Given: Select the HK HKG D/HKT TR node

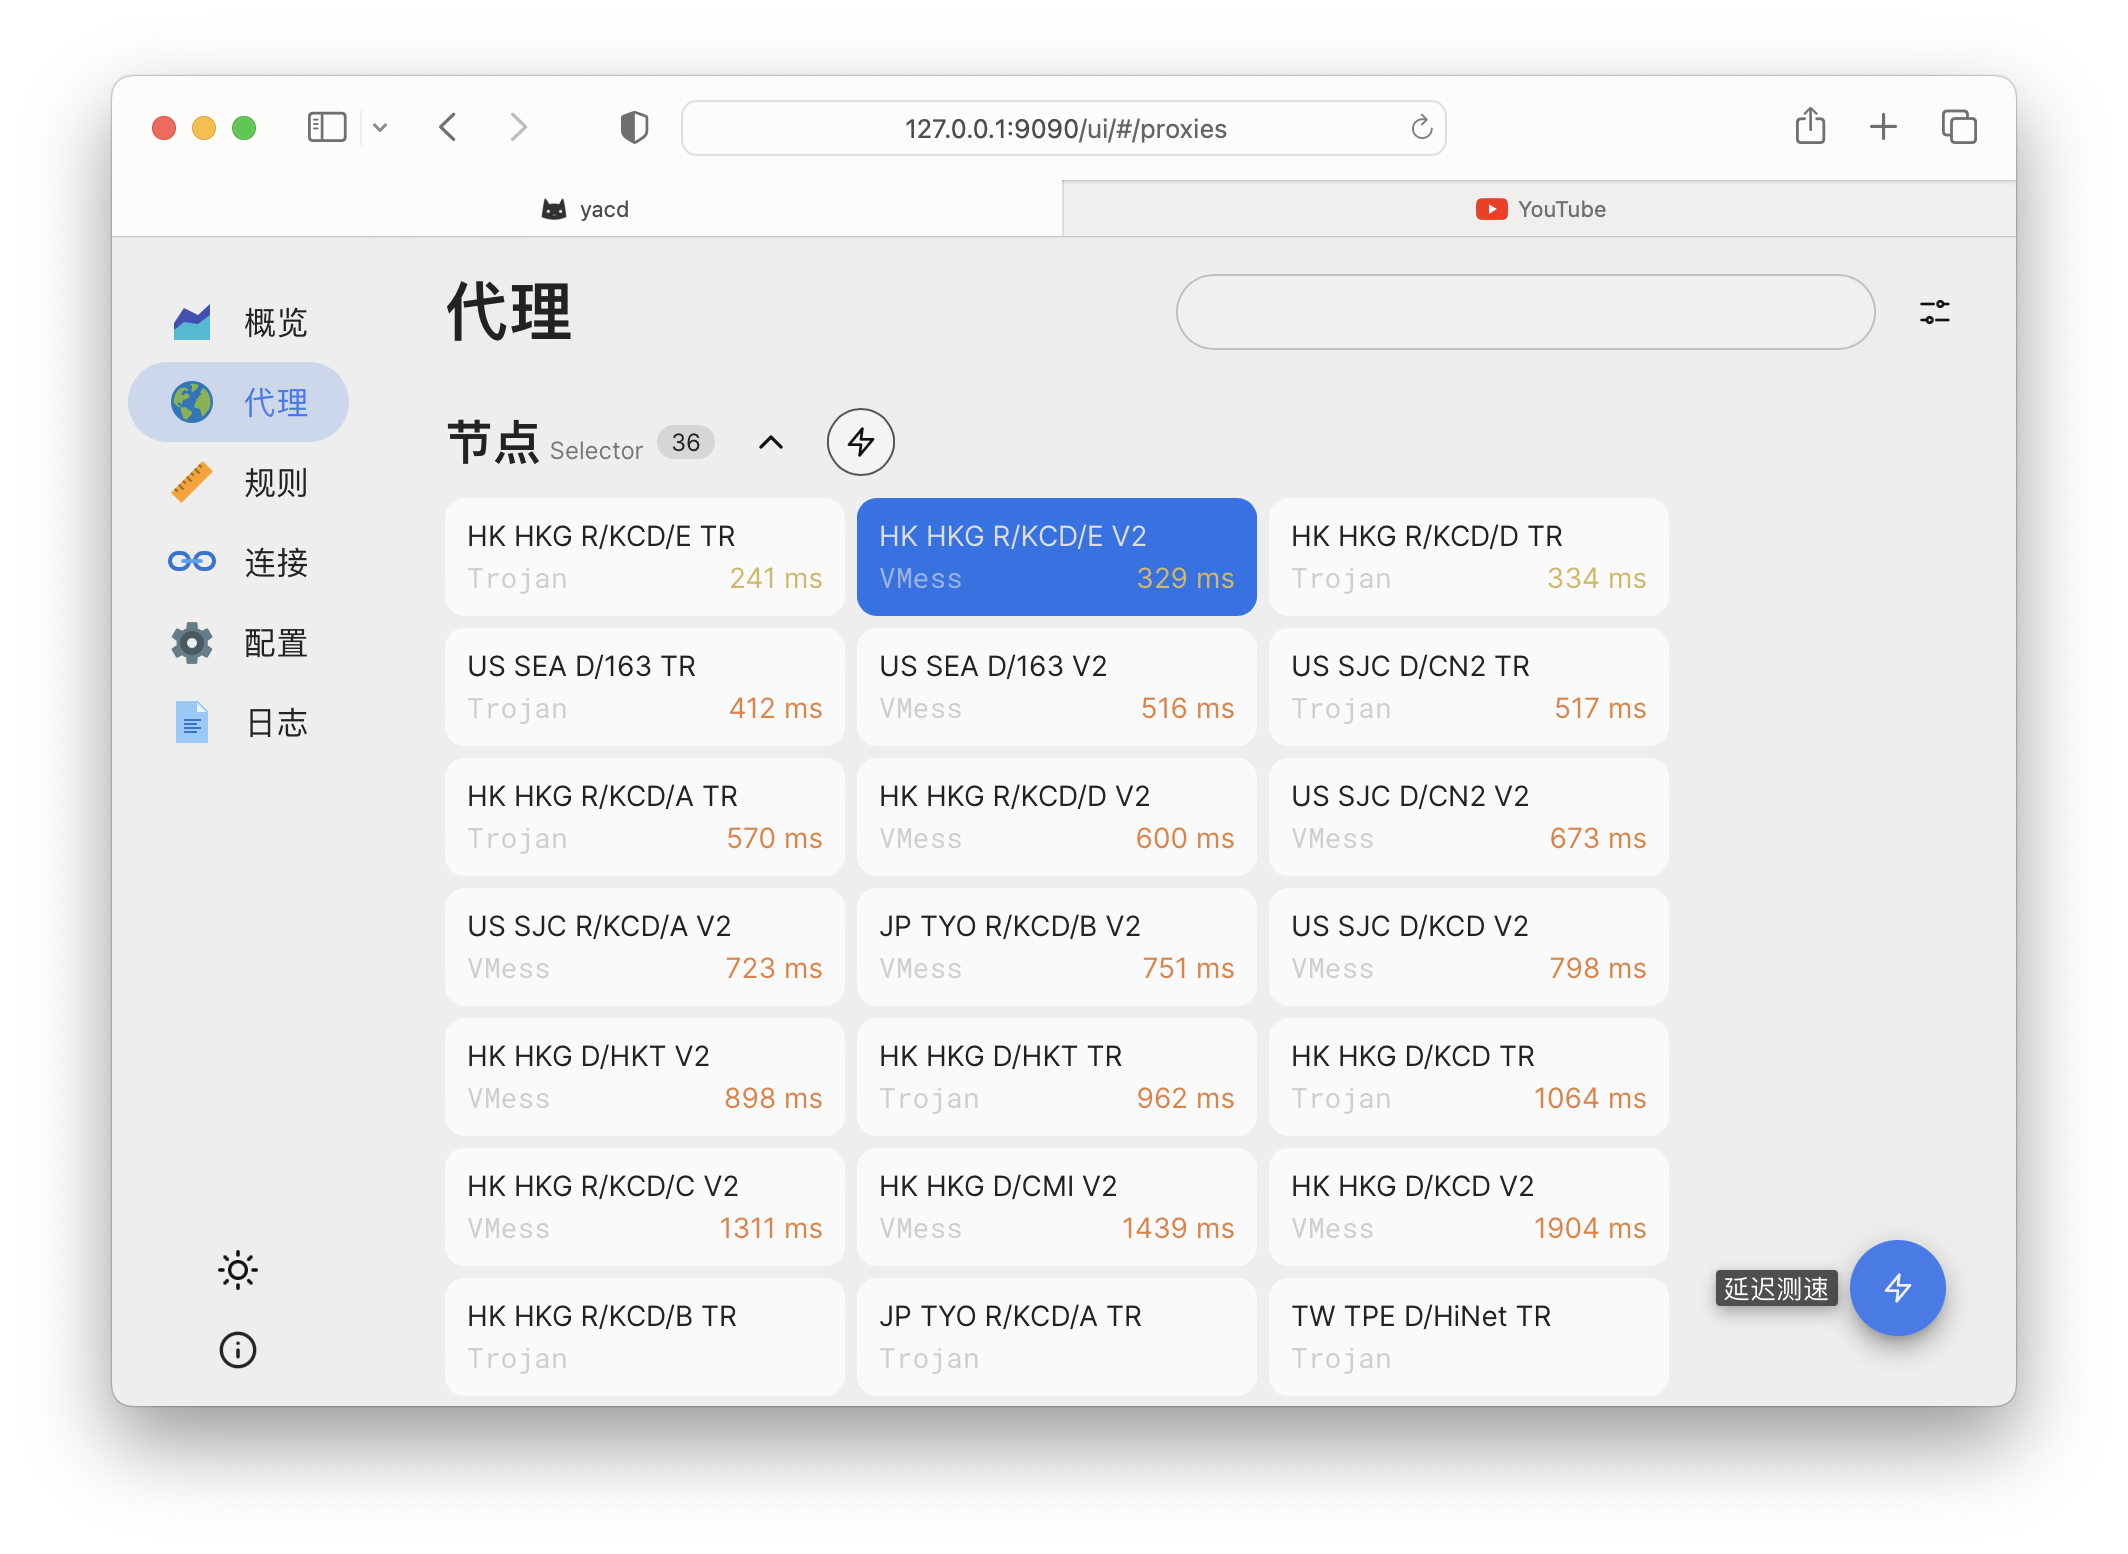Looking at the screenshot, I should pyautogui.click(x=1057, y=1077).
